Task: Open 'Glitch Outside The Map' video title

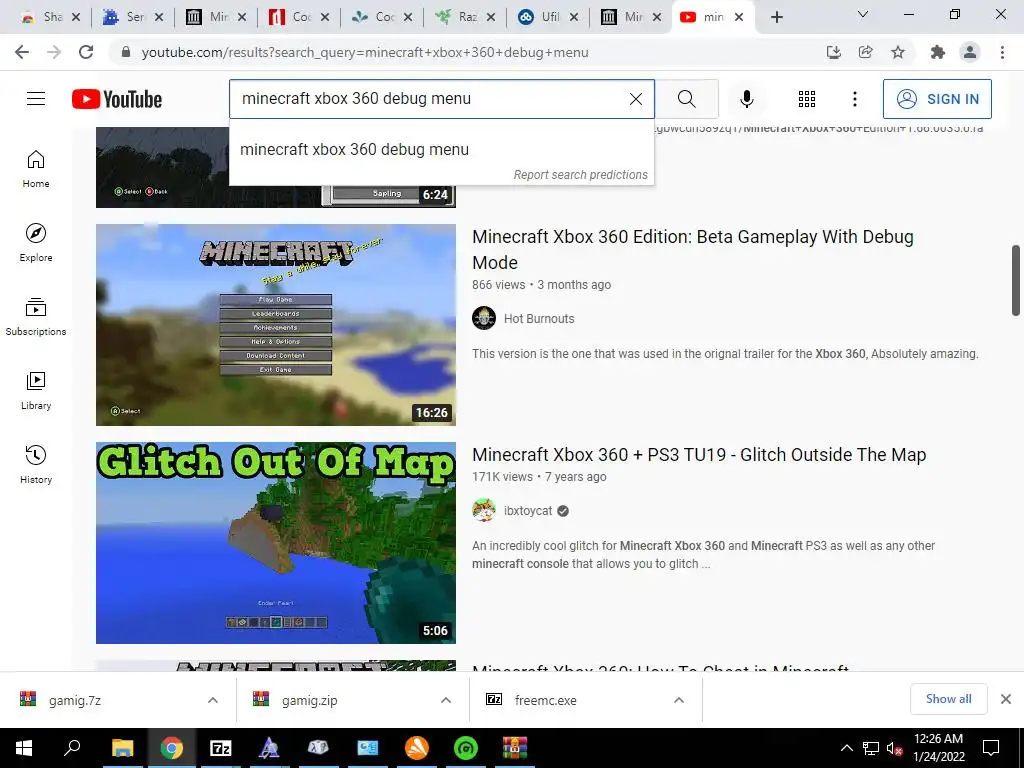Action: tap(699, 455)
